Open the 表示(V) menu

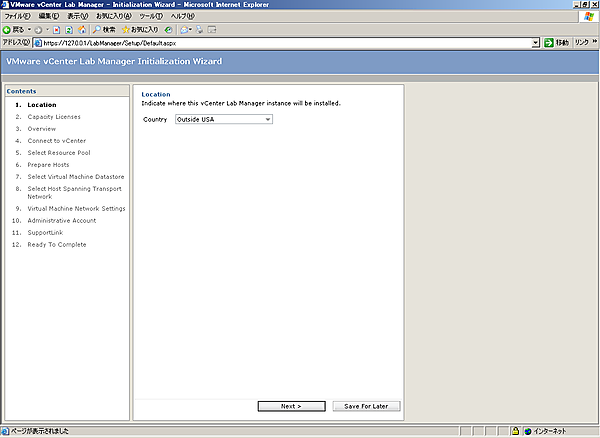tap(78, 16)
